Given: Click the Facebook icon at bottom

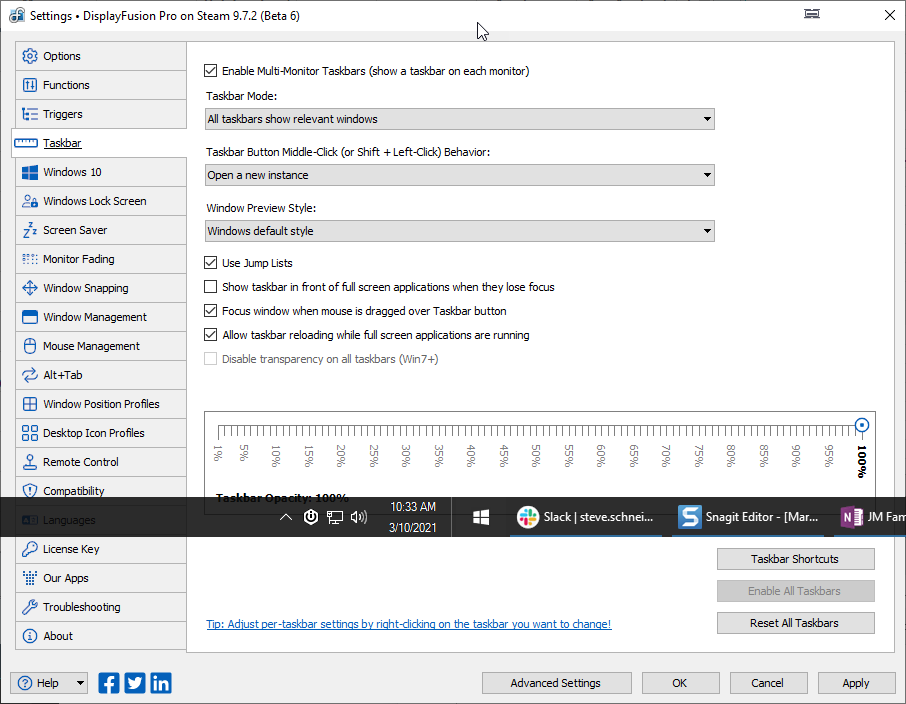Looking at the screenshot, I should 109,683.
